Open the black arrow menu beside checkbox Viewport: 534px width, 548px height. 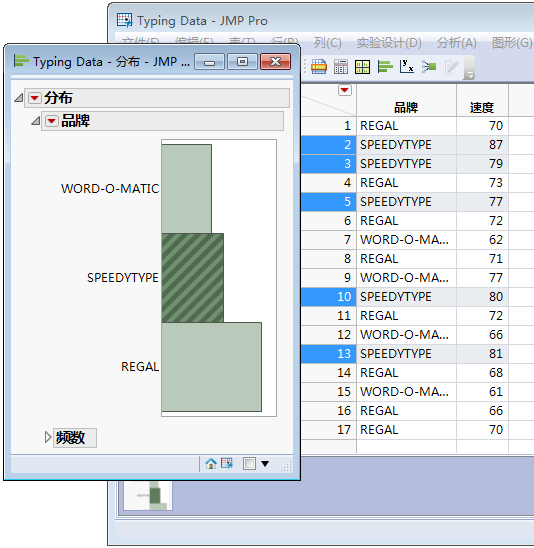(x=265, y=464)
